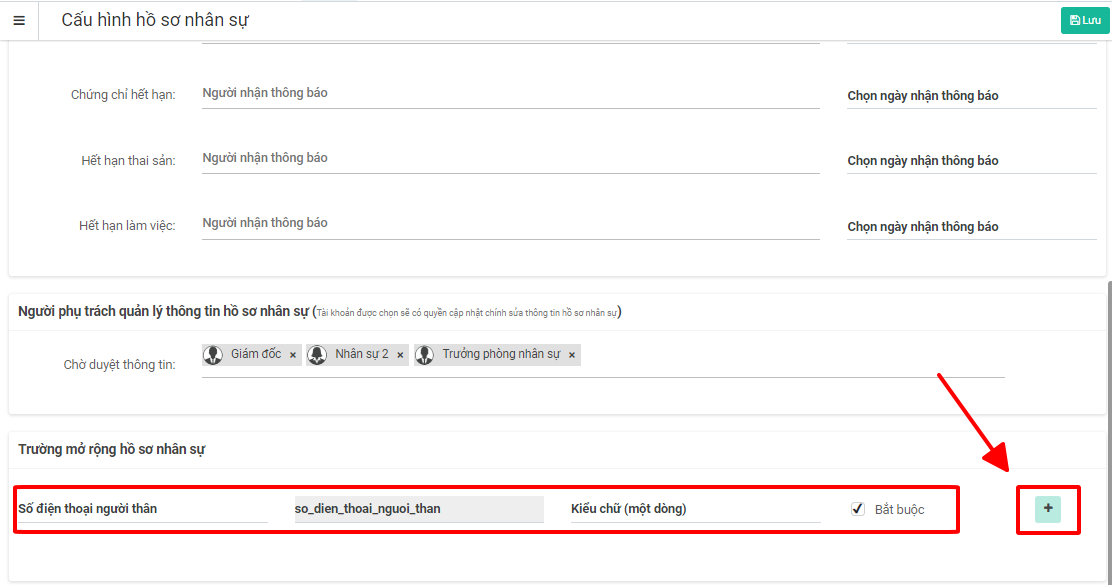
Task: Select recipient for Hết hạn thai sản
Action: [x=510, y=158]
